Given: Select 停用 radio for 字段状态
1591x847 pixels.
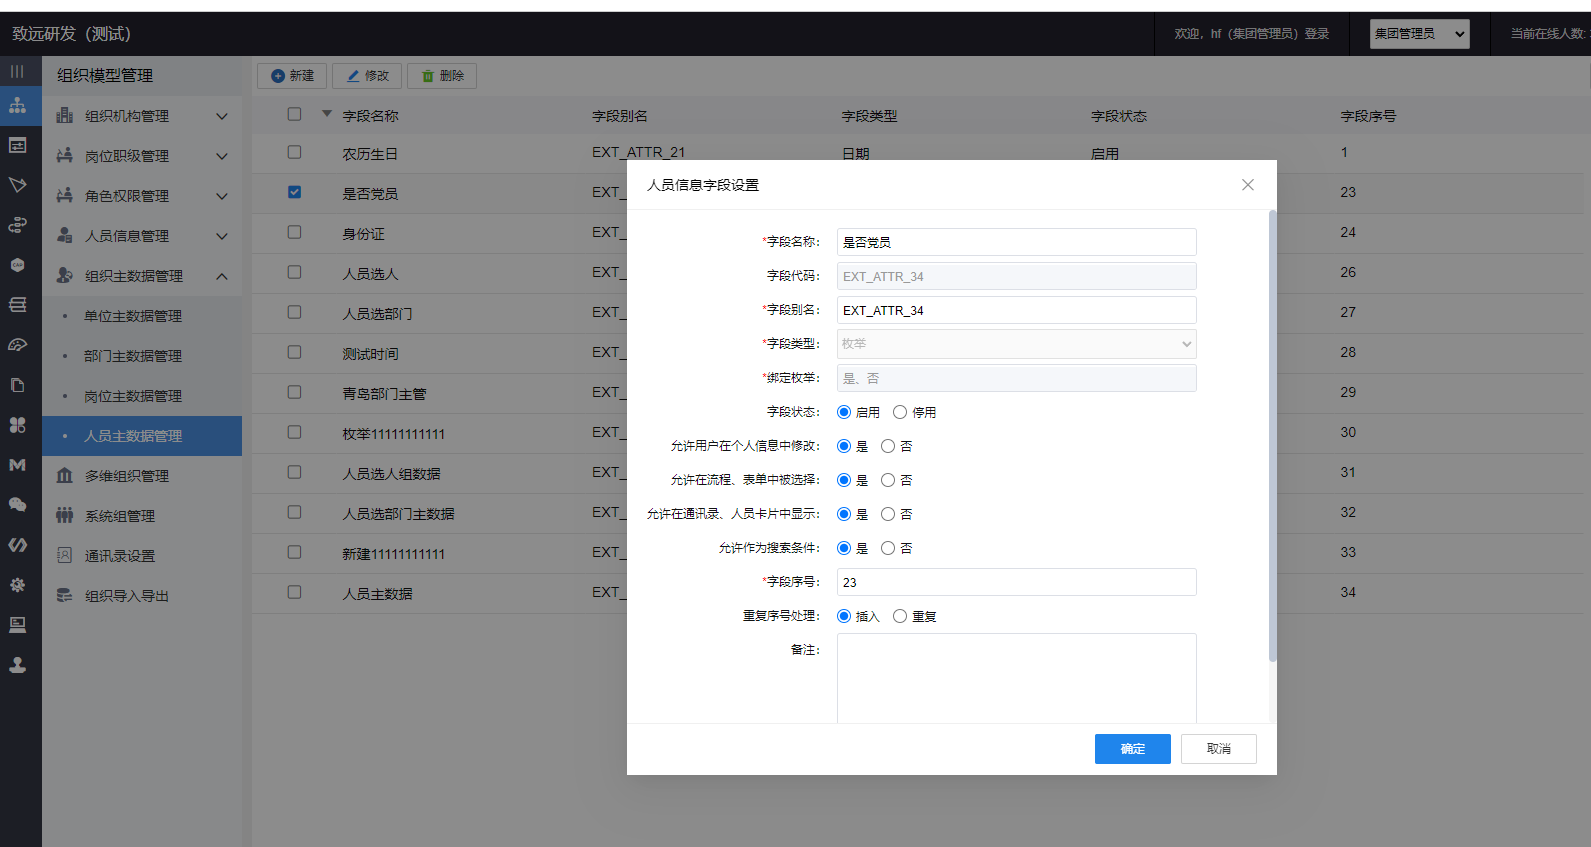Looking at the screenshot, I should coord(900,412).
